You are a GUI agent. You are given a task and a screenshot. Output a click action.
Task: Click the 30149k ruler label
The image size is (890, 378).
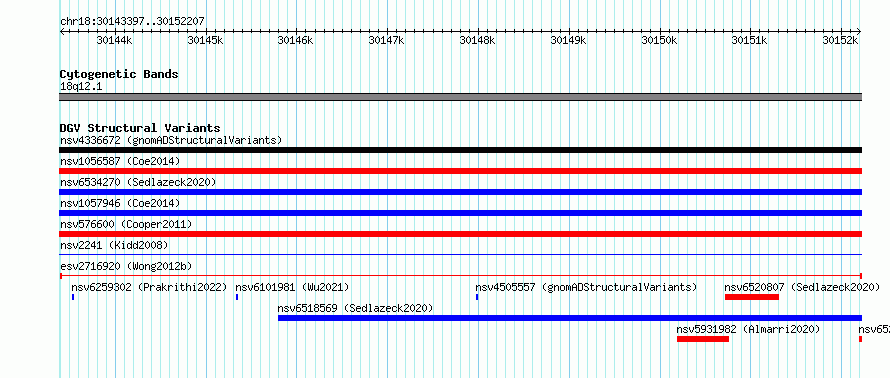569,40
